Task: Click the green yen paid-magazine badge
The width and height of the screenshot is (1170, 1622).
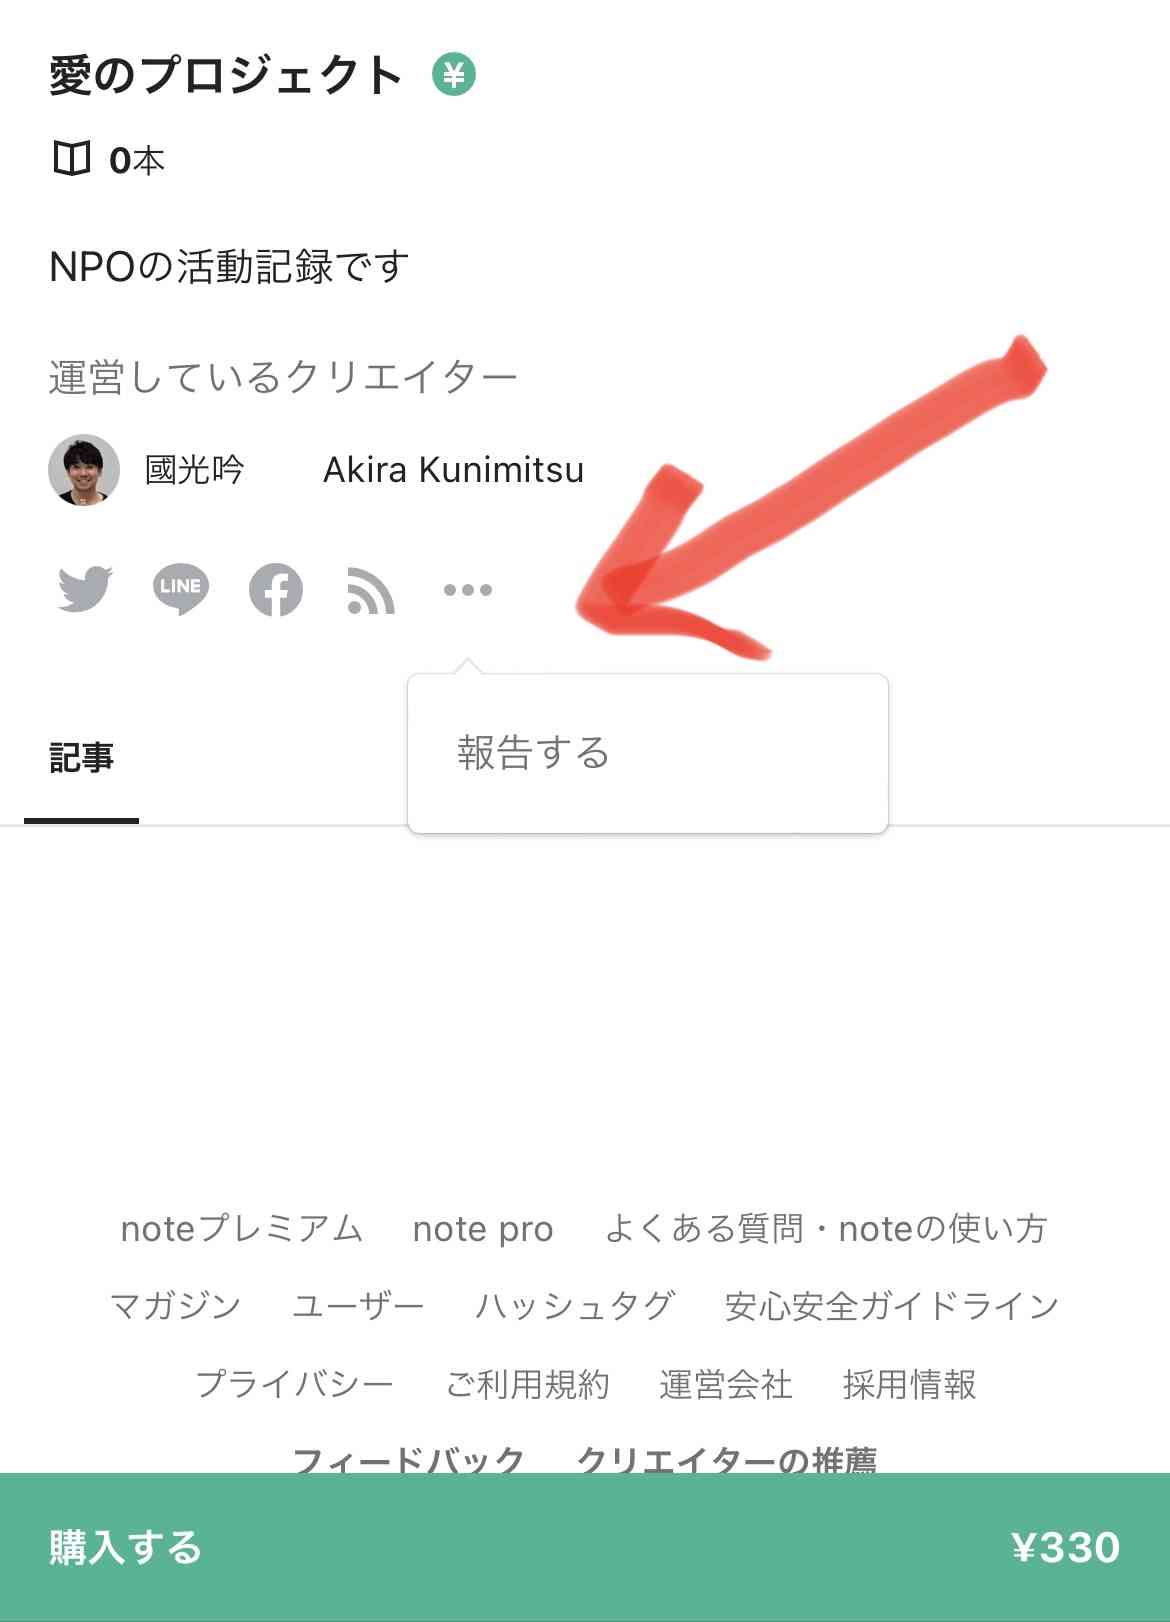Action: coord(454,75)
